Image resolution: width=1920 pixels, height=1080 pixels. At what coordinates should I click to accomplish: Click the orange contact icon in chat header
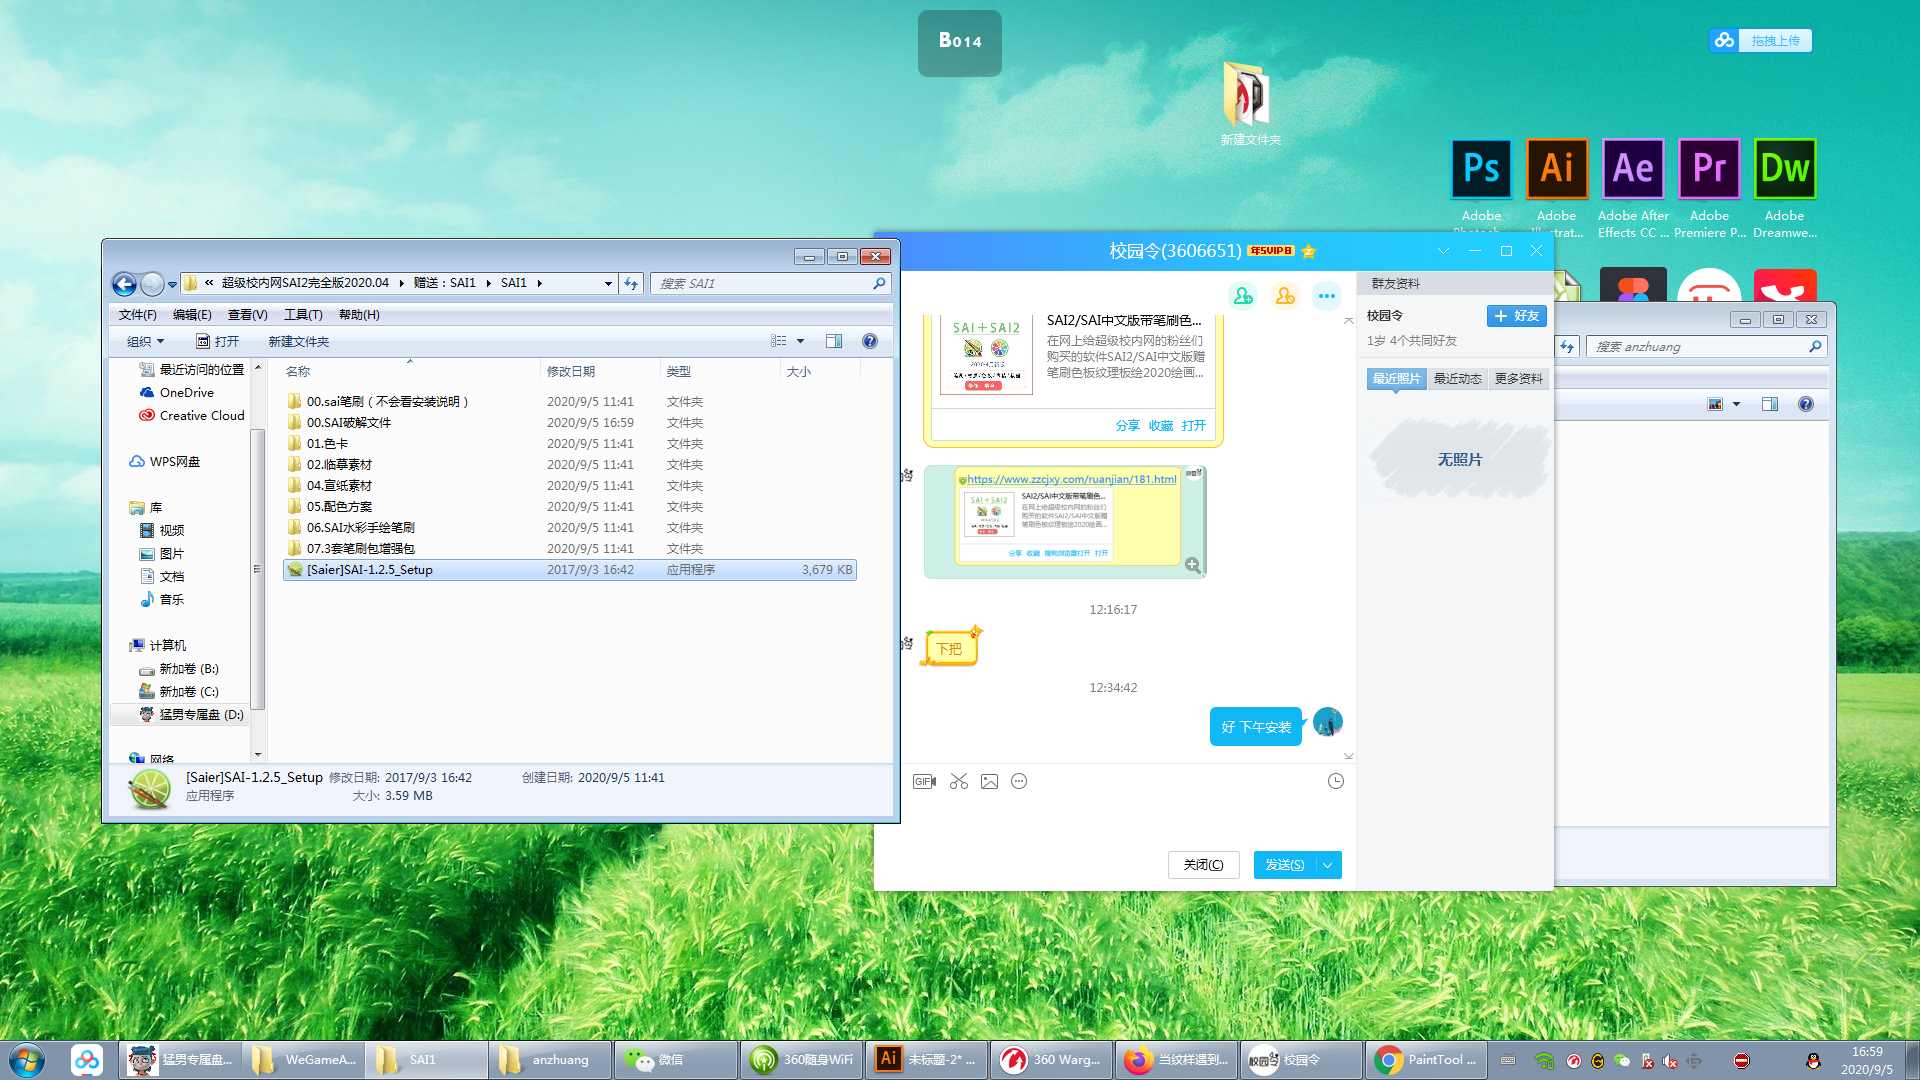click(x=1285, y=296)
